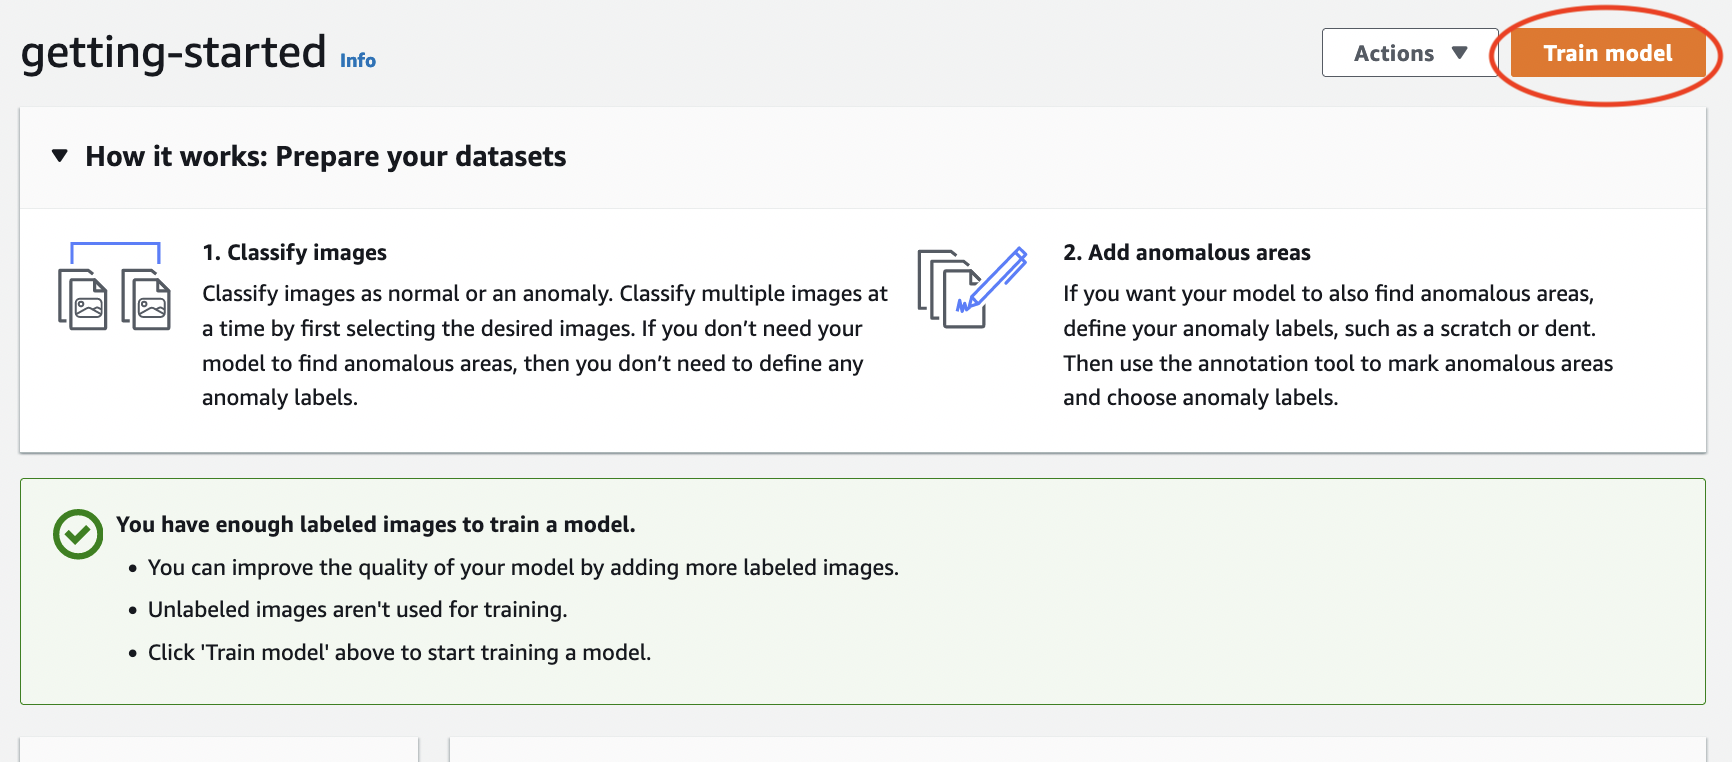Click the Classify images documents icon
The height and width of the screenshot is (762, 1732).
click(115, 286)
